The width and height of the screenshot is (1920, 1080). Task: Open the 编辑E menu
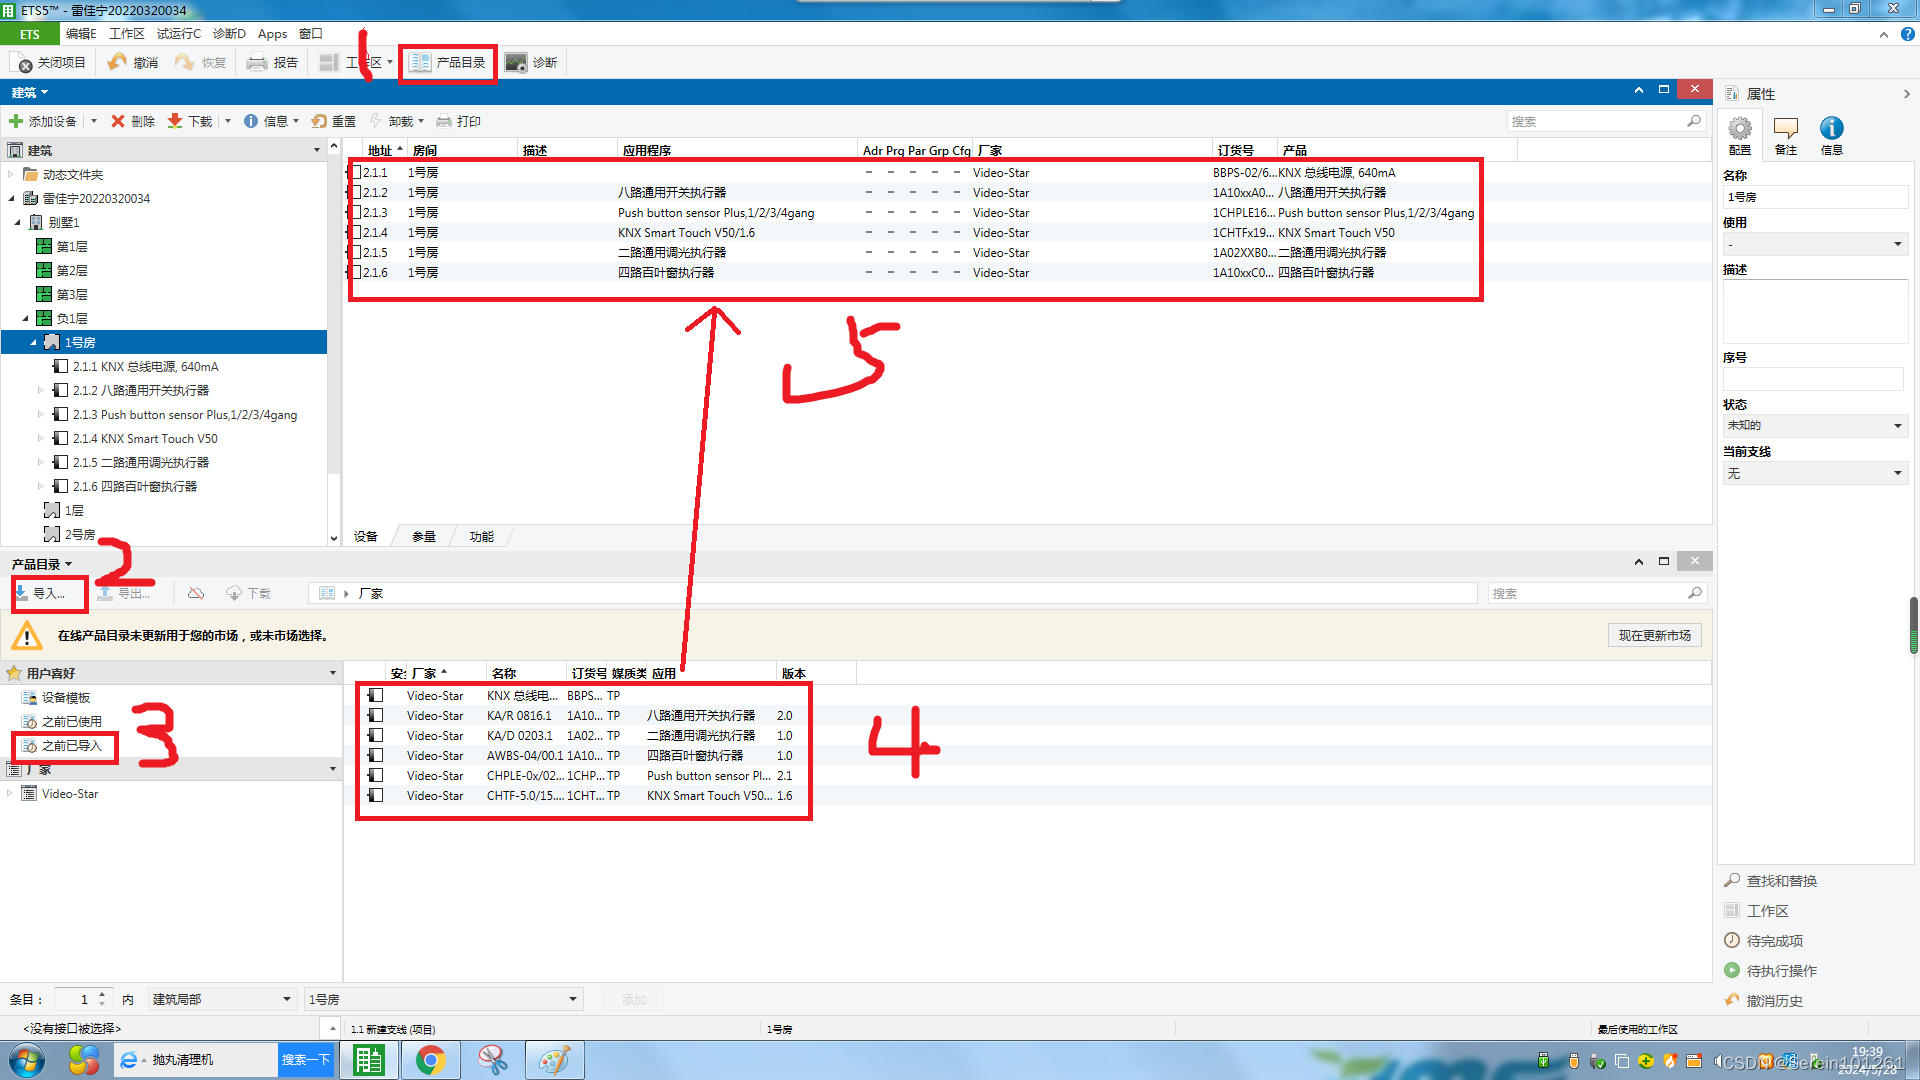pyautogui.click(x=81, y=34)
